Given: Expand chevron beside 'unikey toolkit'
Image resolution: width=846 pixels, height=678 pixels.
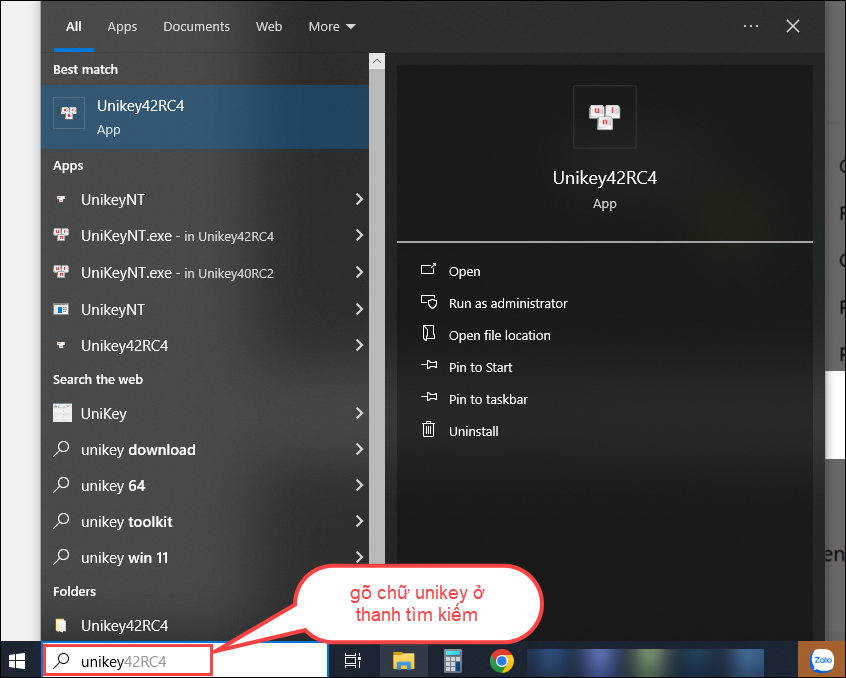Looking at the screenshot, I should tap(359, 521).
